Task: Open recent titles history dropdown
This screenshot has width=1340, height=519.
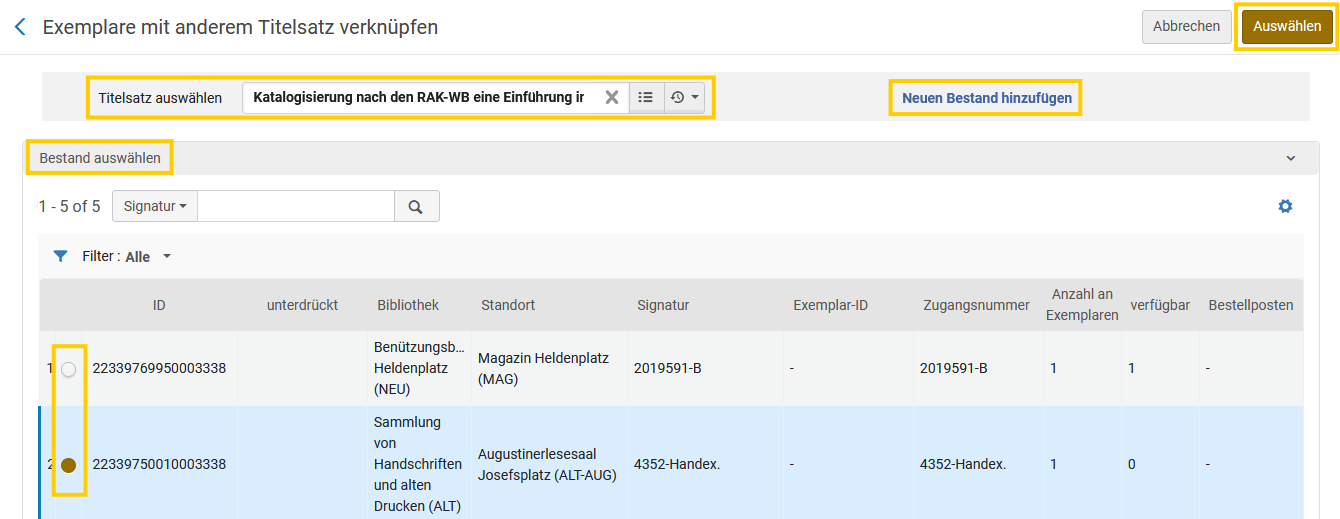Action: [x=685, y=97]
